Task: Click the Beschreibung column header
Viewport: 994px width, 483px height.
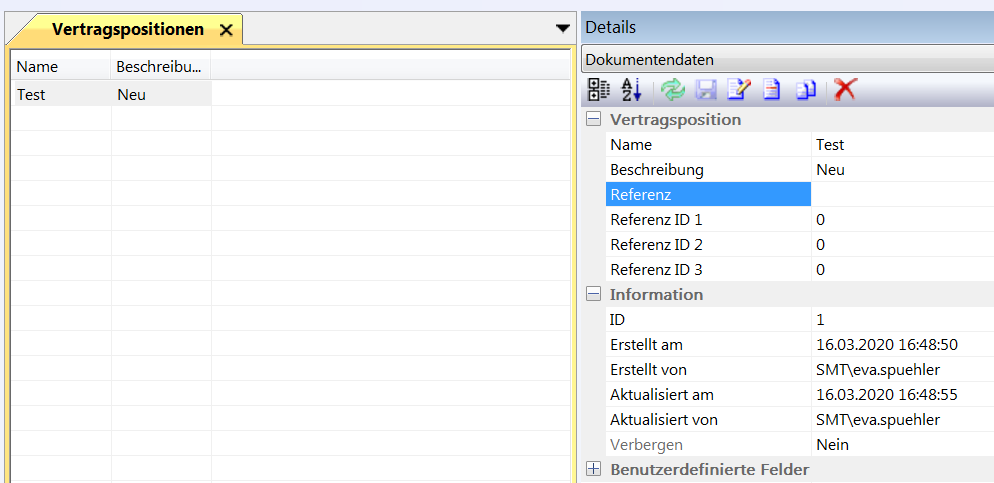Action: click(160, 67)
